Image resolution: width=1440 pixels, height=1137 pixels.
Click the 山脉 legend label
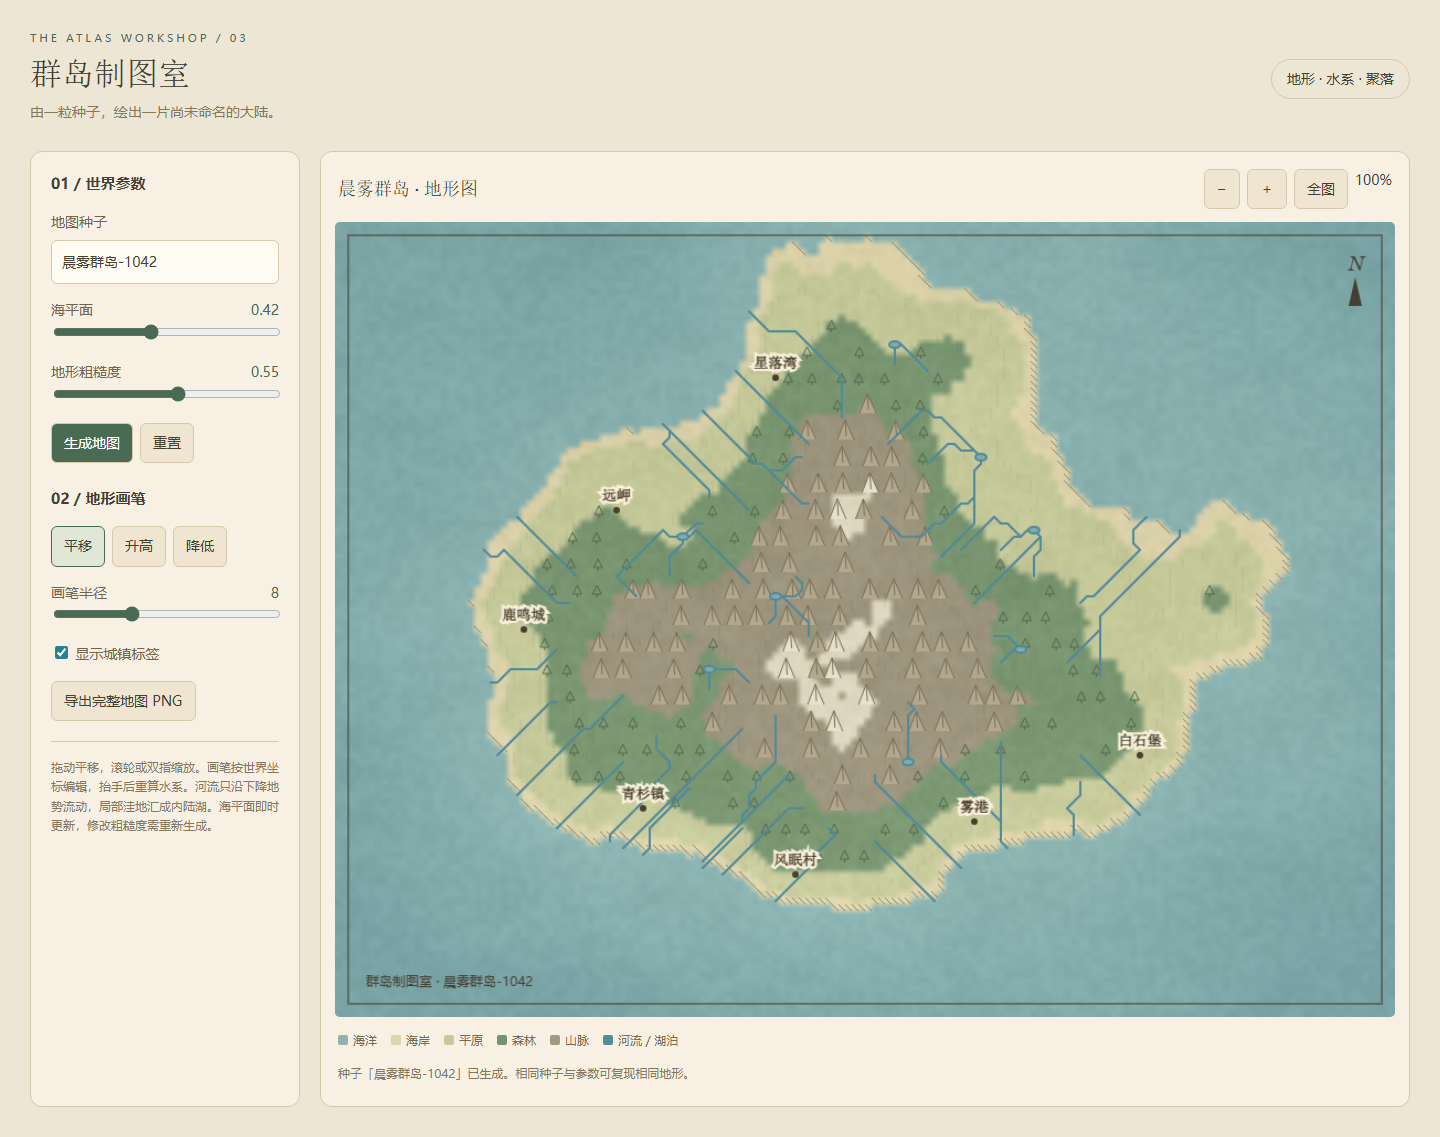pos(577,1041)
